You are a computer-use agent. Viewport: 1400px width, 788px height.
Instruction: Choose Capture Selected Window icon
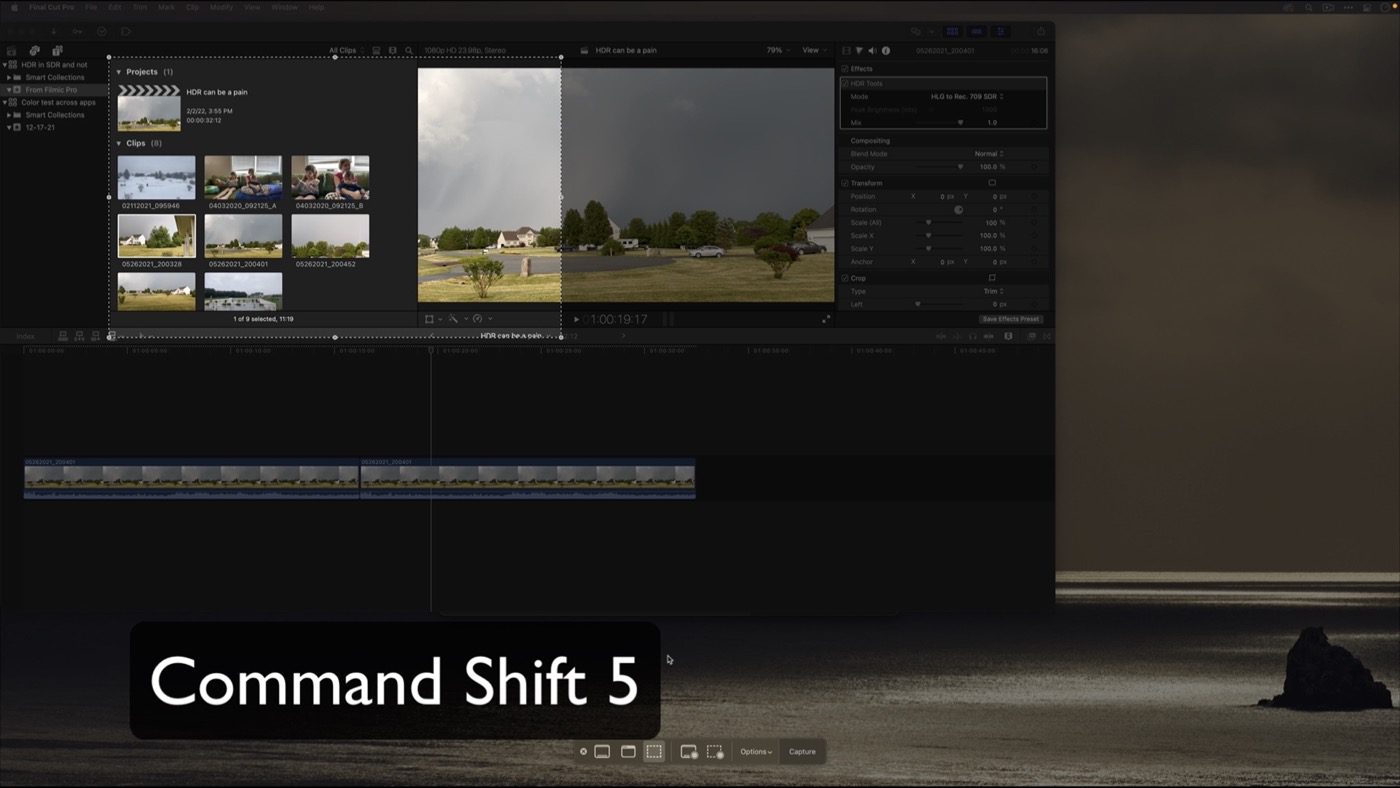click(x=628, y=752)
